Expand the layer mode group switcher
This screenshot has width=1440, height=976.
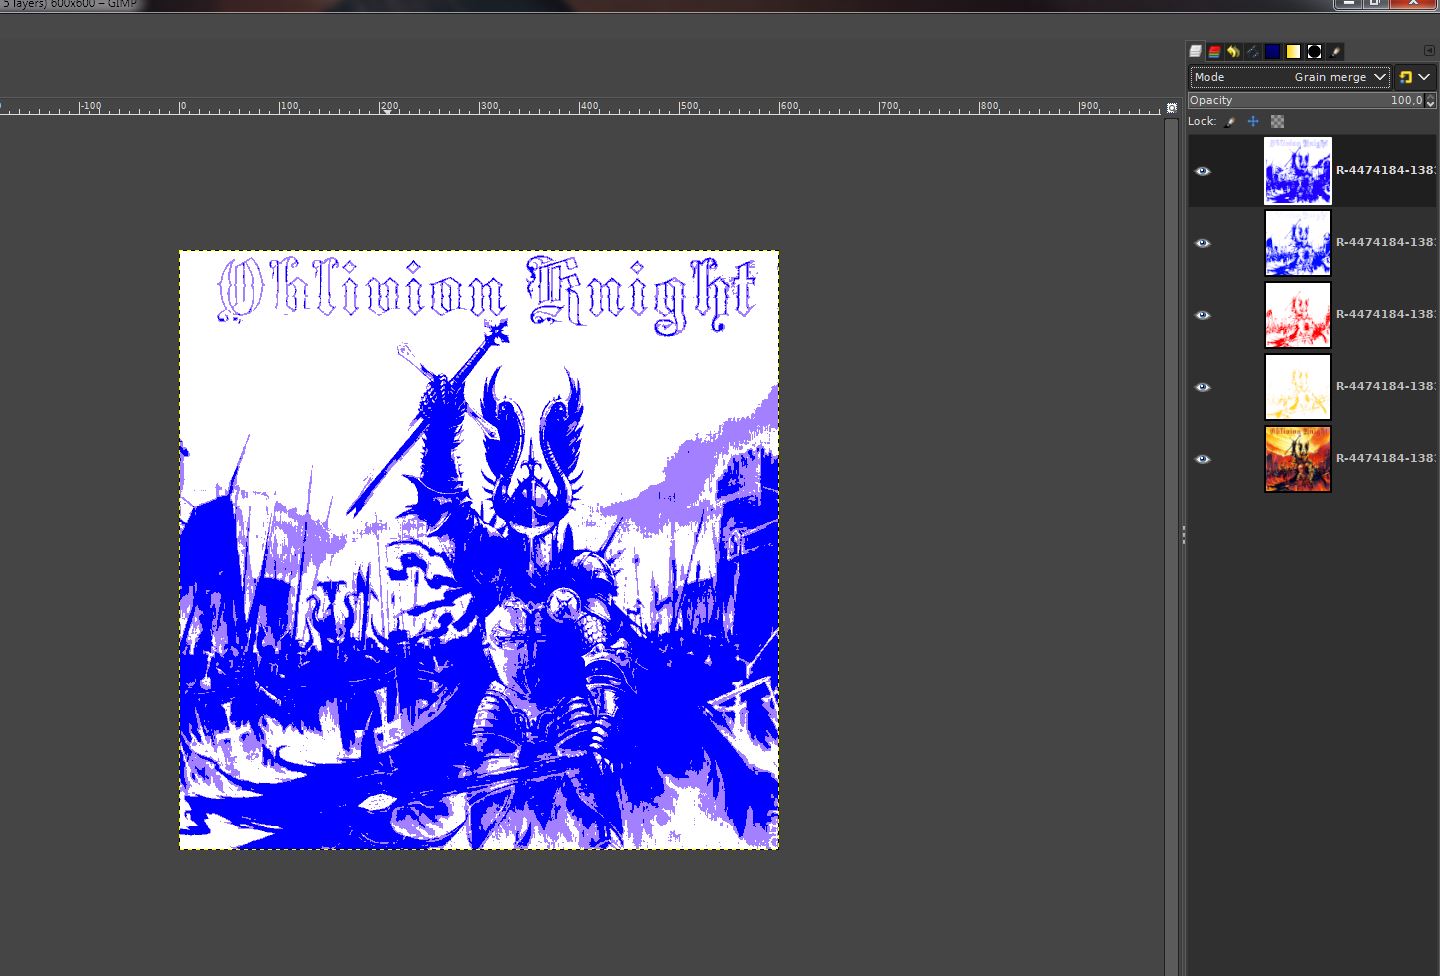pos(1415,77)
